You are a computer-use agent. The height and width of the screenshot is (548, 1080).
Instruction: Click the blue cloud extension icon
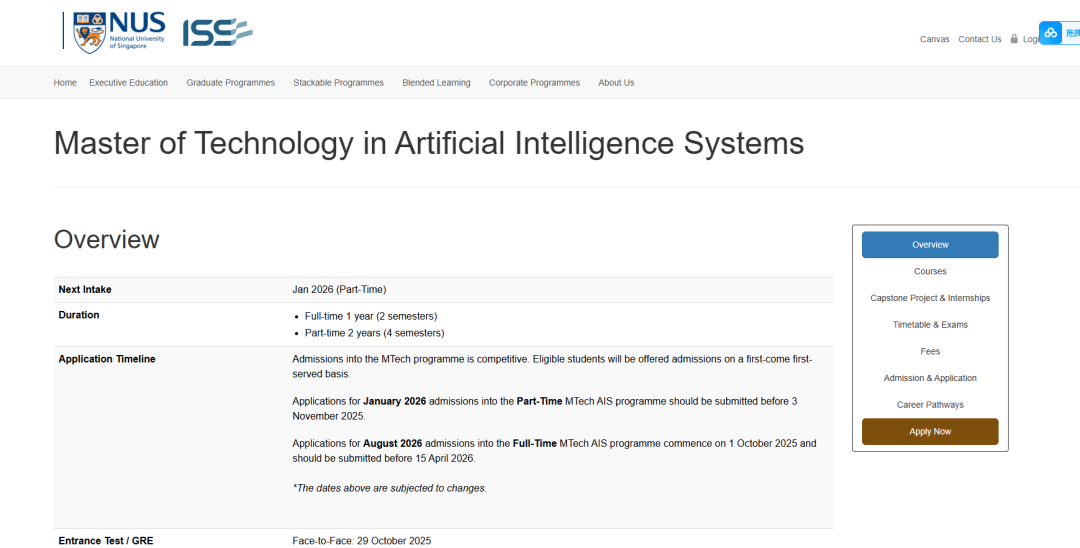1051,33
